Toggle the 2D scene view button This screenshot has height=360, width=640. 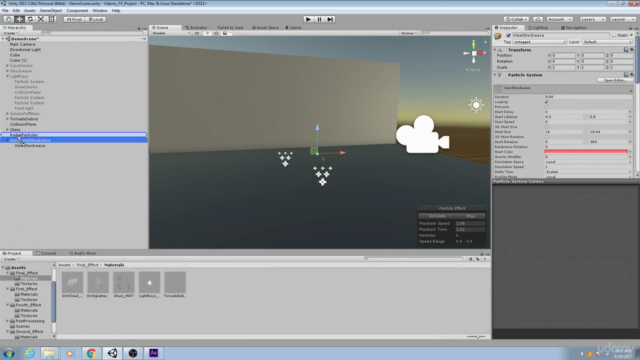coord(197,33)
